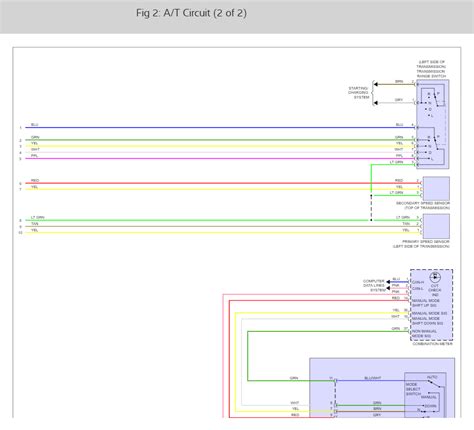Screen dimensions: 474x430
Task: Click WHT label left of connector pin 8
Action: 295,403
